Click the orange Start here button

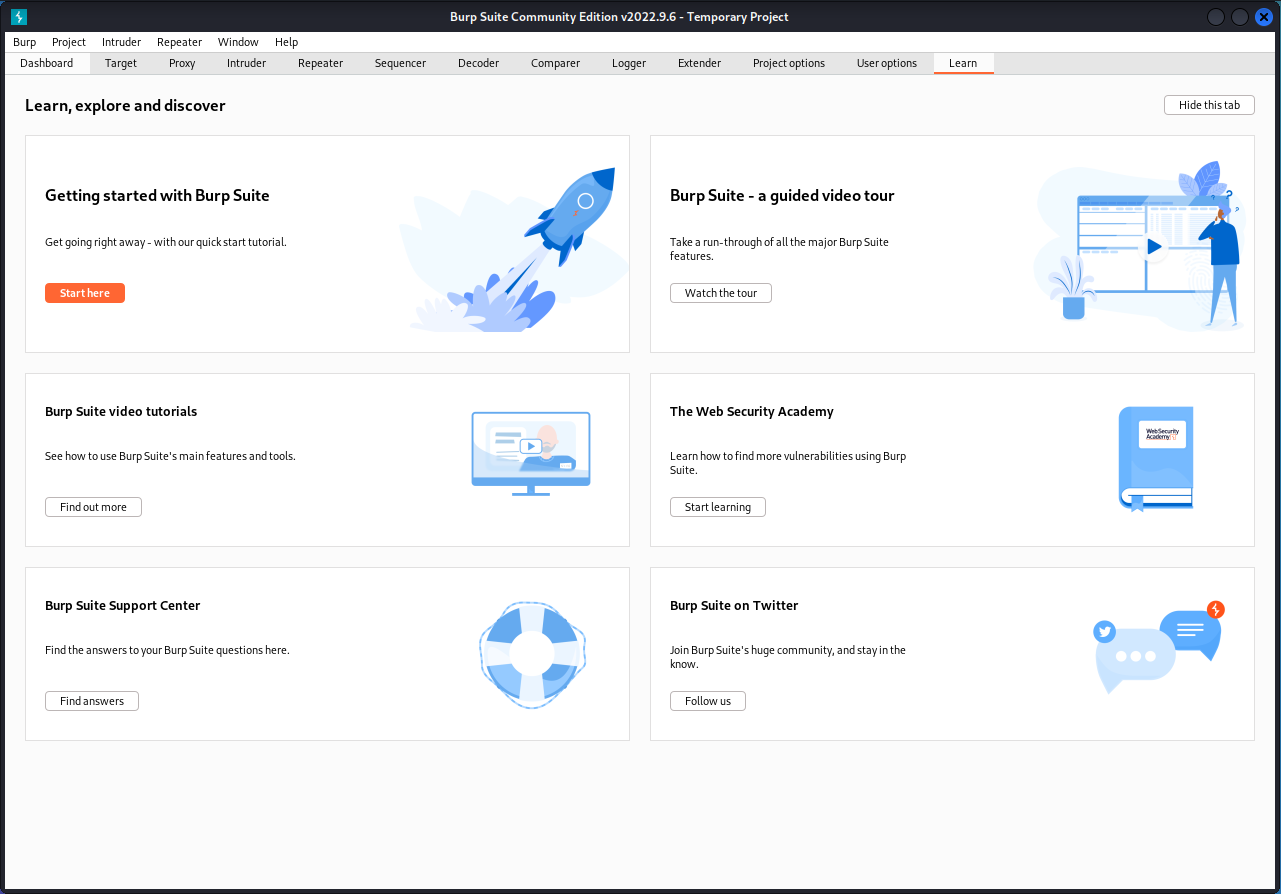[x=85, y=293]
